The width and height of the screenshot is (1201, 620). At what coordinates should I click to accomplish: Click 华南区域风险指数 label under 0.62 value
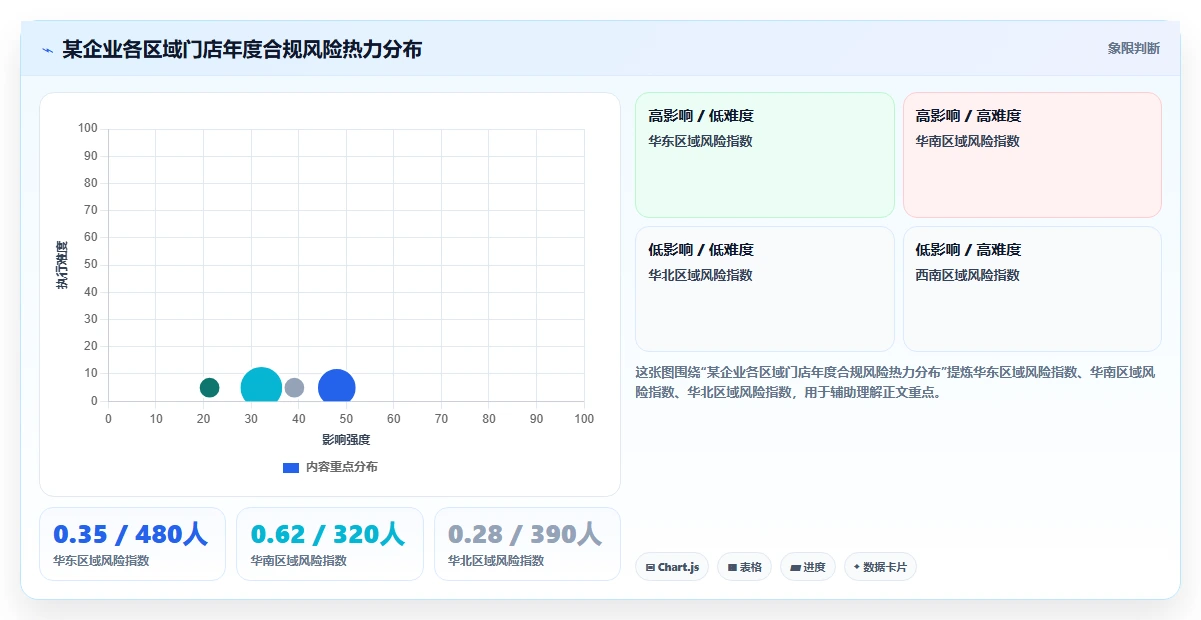(299, 561)
